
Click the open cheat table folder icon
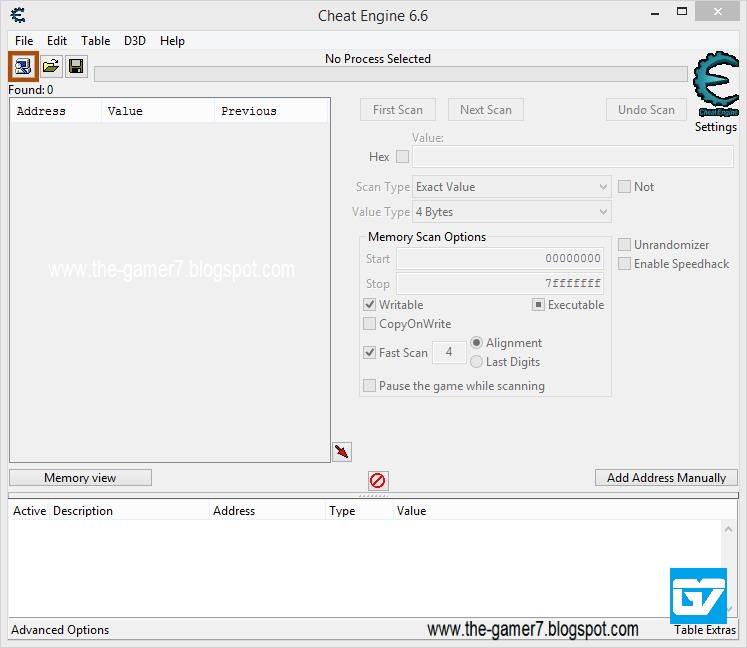point(50,66)
